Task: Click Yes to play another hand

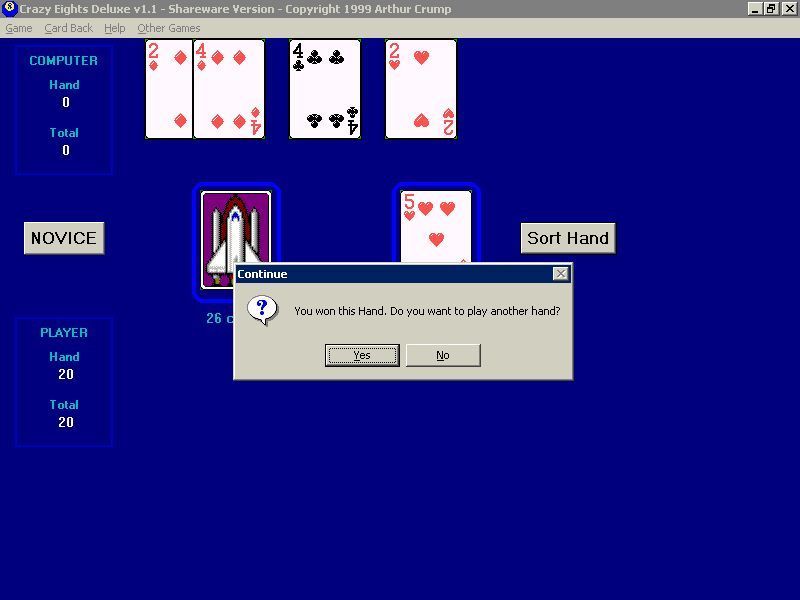Action: coord(362,354)
